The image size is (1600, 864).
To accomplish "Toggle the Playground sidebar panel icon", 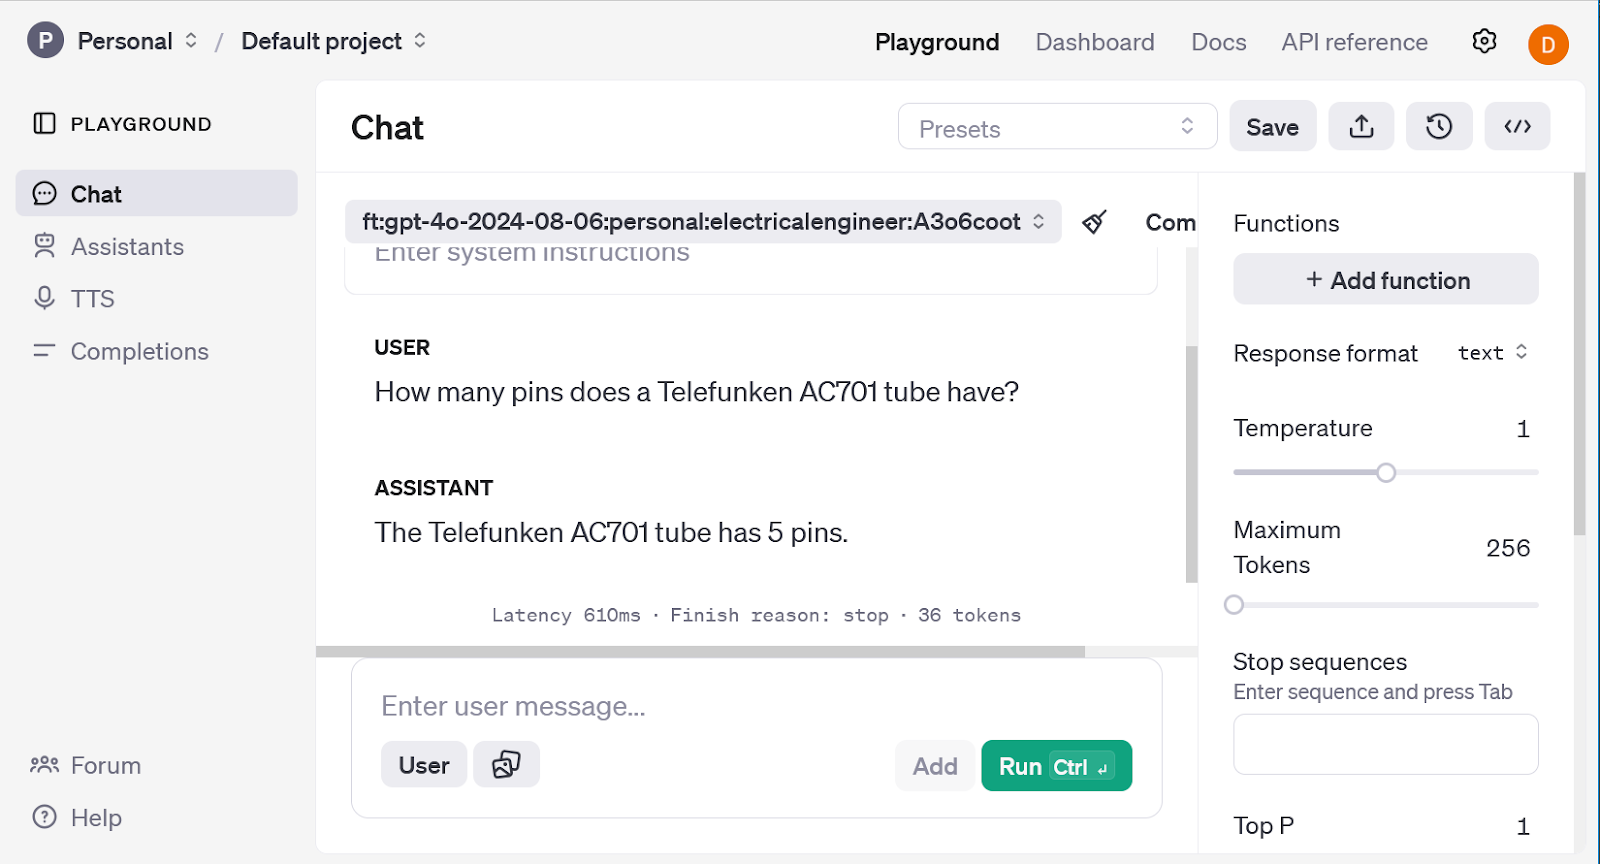I will 44,124.
